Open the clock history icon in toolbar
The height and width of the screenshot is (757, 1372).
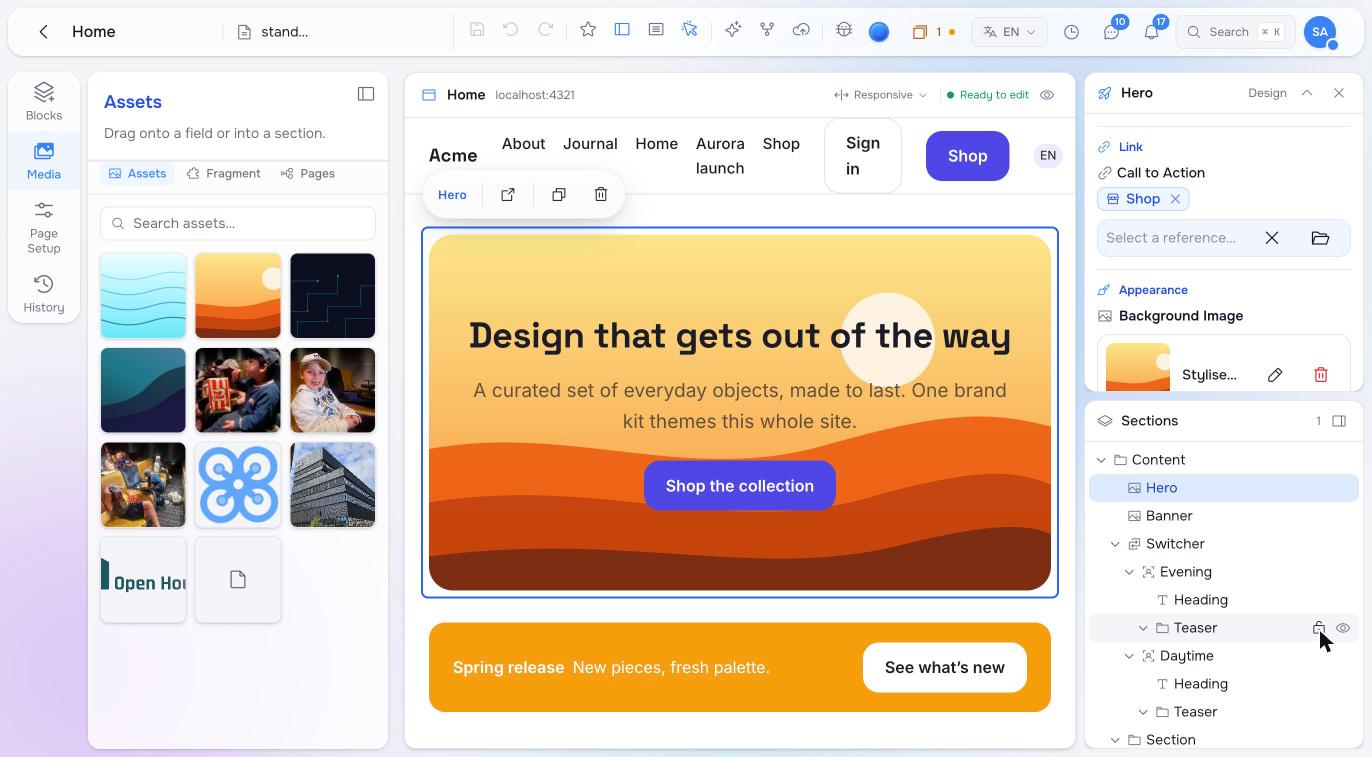pyautogui.click(x=1071, y=32)
